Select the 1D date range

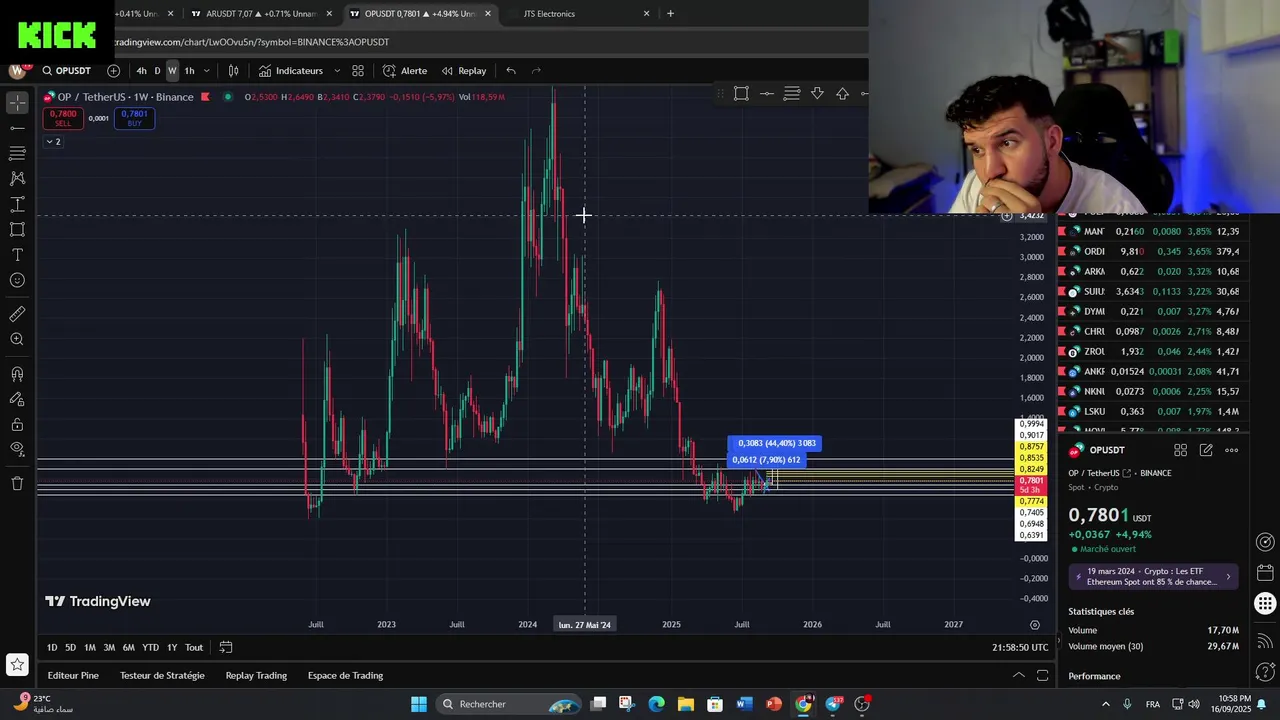click(52, 647)
